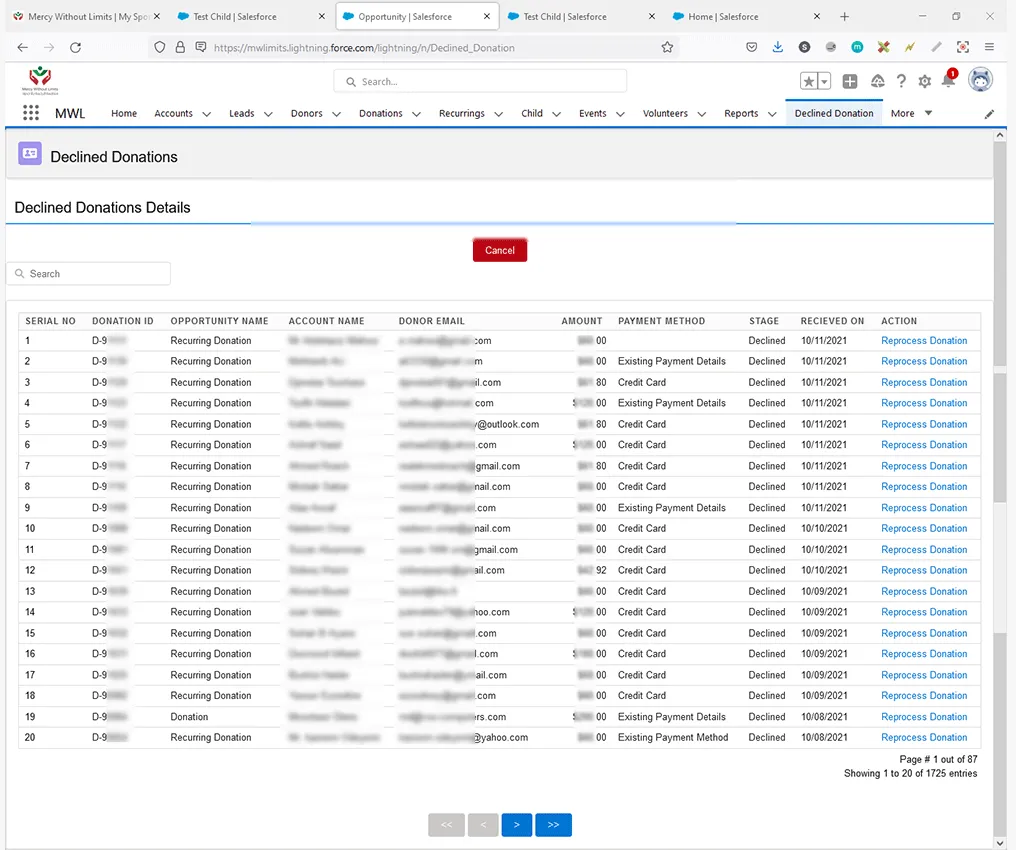Go back to previous browser page
The height and width of the screenshot is (850, 1016).
pos(23,47)
